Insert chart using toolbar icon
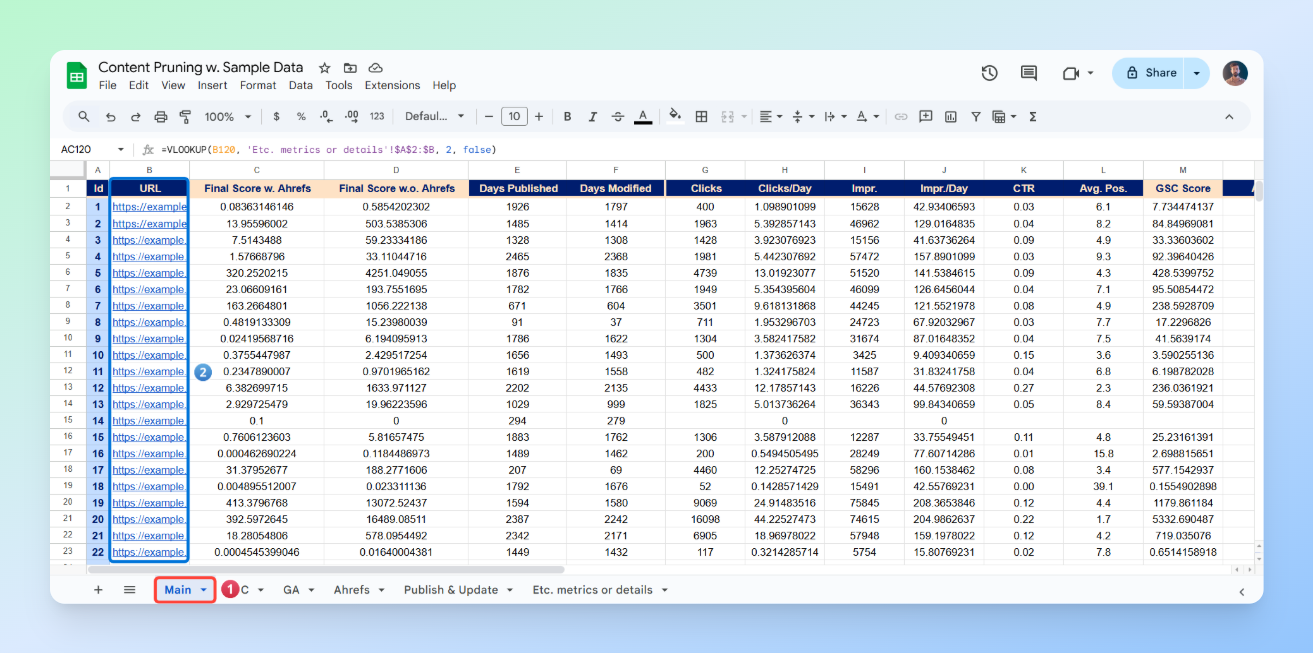Screen dimensions: 1313x653 (x=950, y=117)
